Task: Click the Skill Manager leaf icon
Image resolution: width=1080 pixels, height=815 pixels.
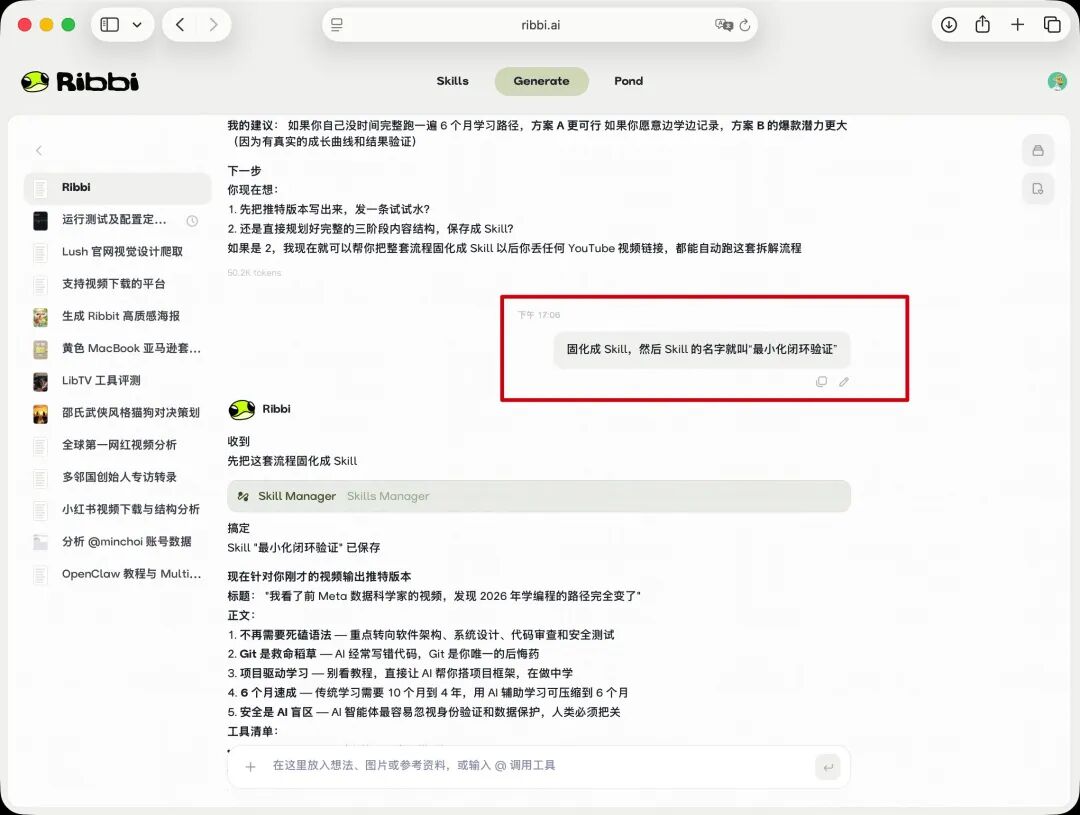Action: [x=245, y=495]
